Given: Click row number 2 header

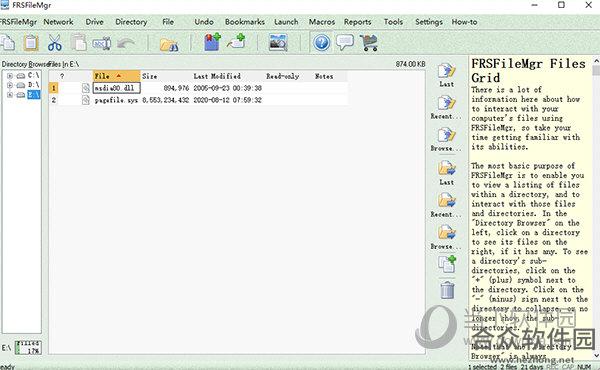Looking at the screenshot, I should tap(54, 100).
